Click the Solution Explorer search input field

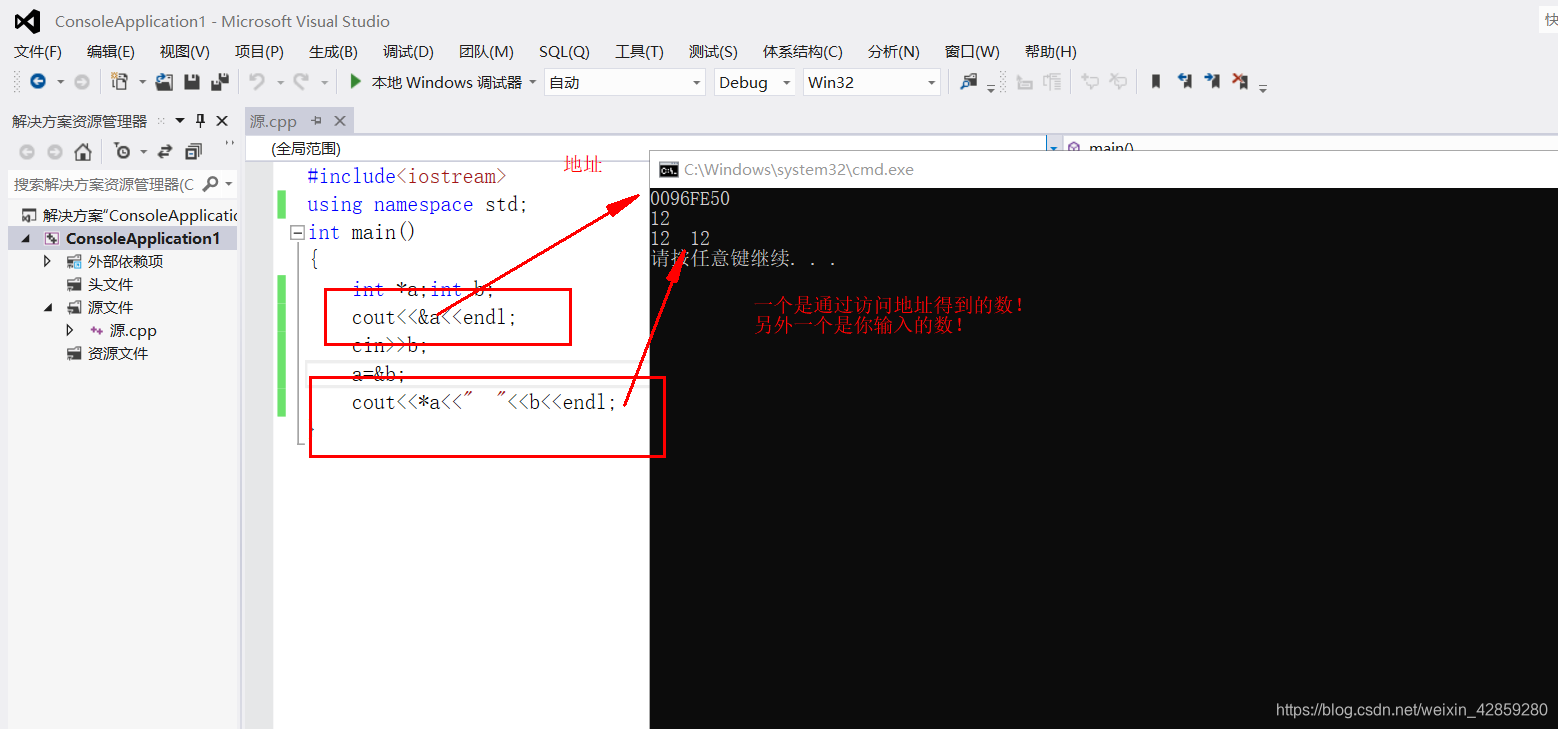[x=104, y=184]
